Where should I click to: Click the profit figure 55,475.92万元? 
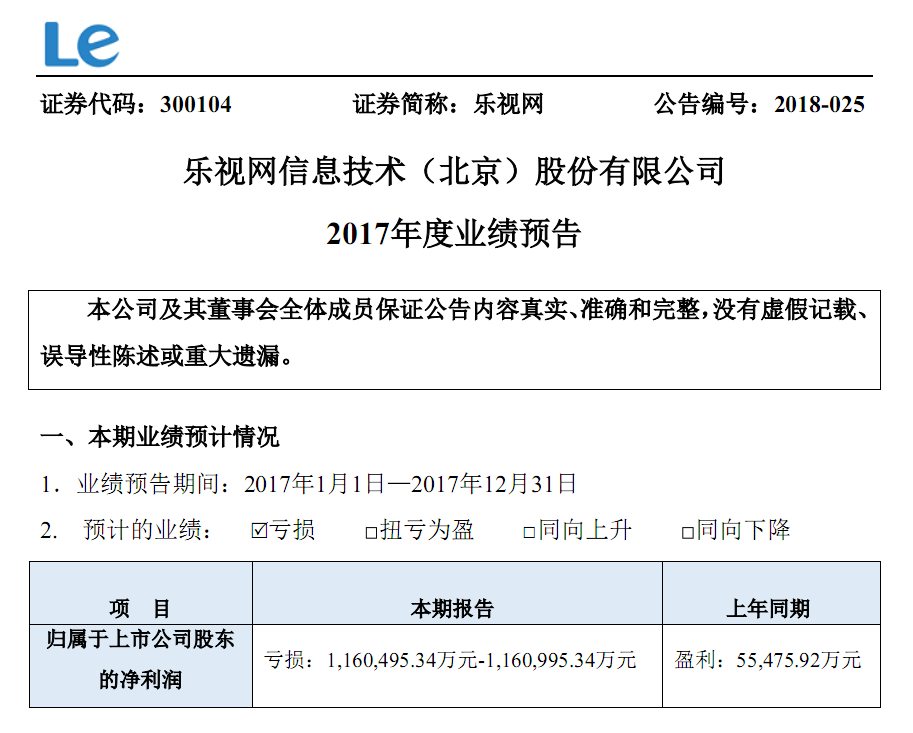click(x=798, y=660)
